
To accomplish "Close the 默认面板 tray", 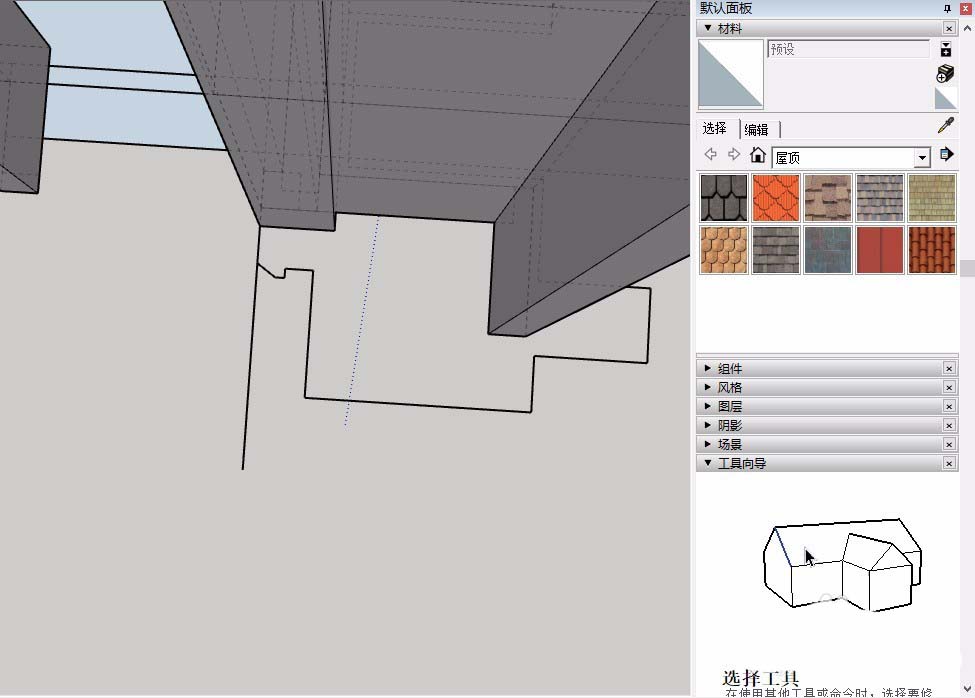I will [966, 8].
